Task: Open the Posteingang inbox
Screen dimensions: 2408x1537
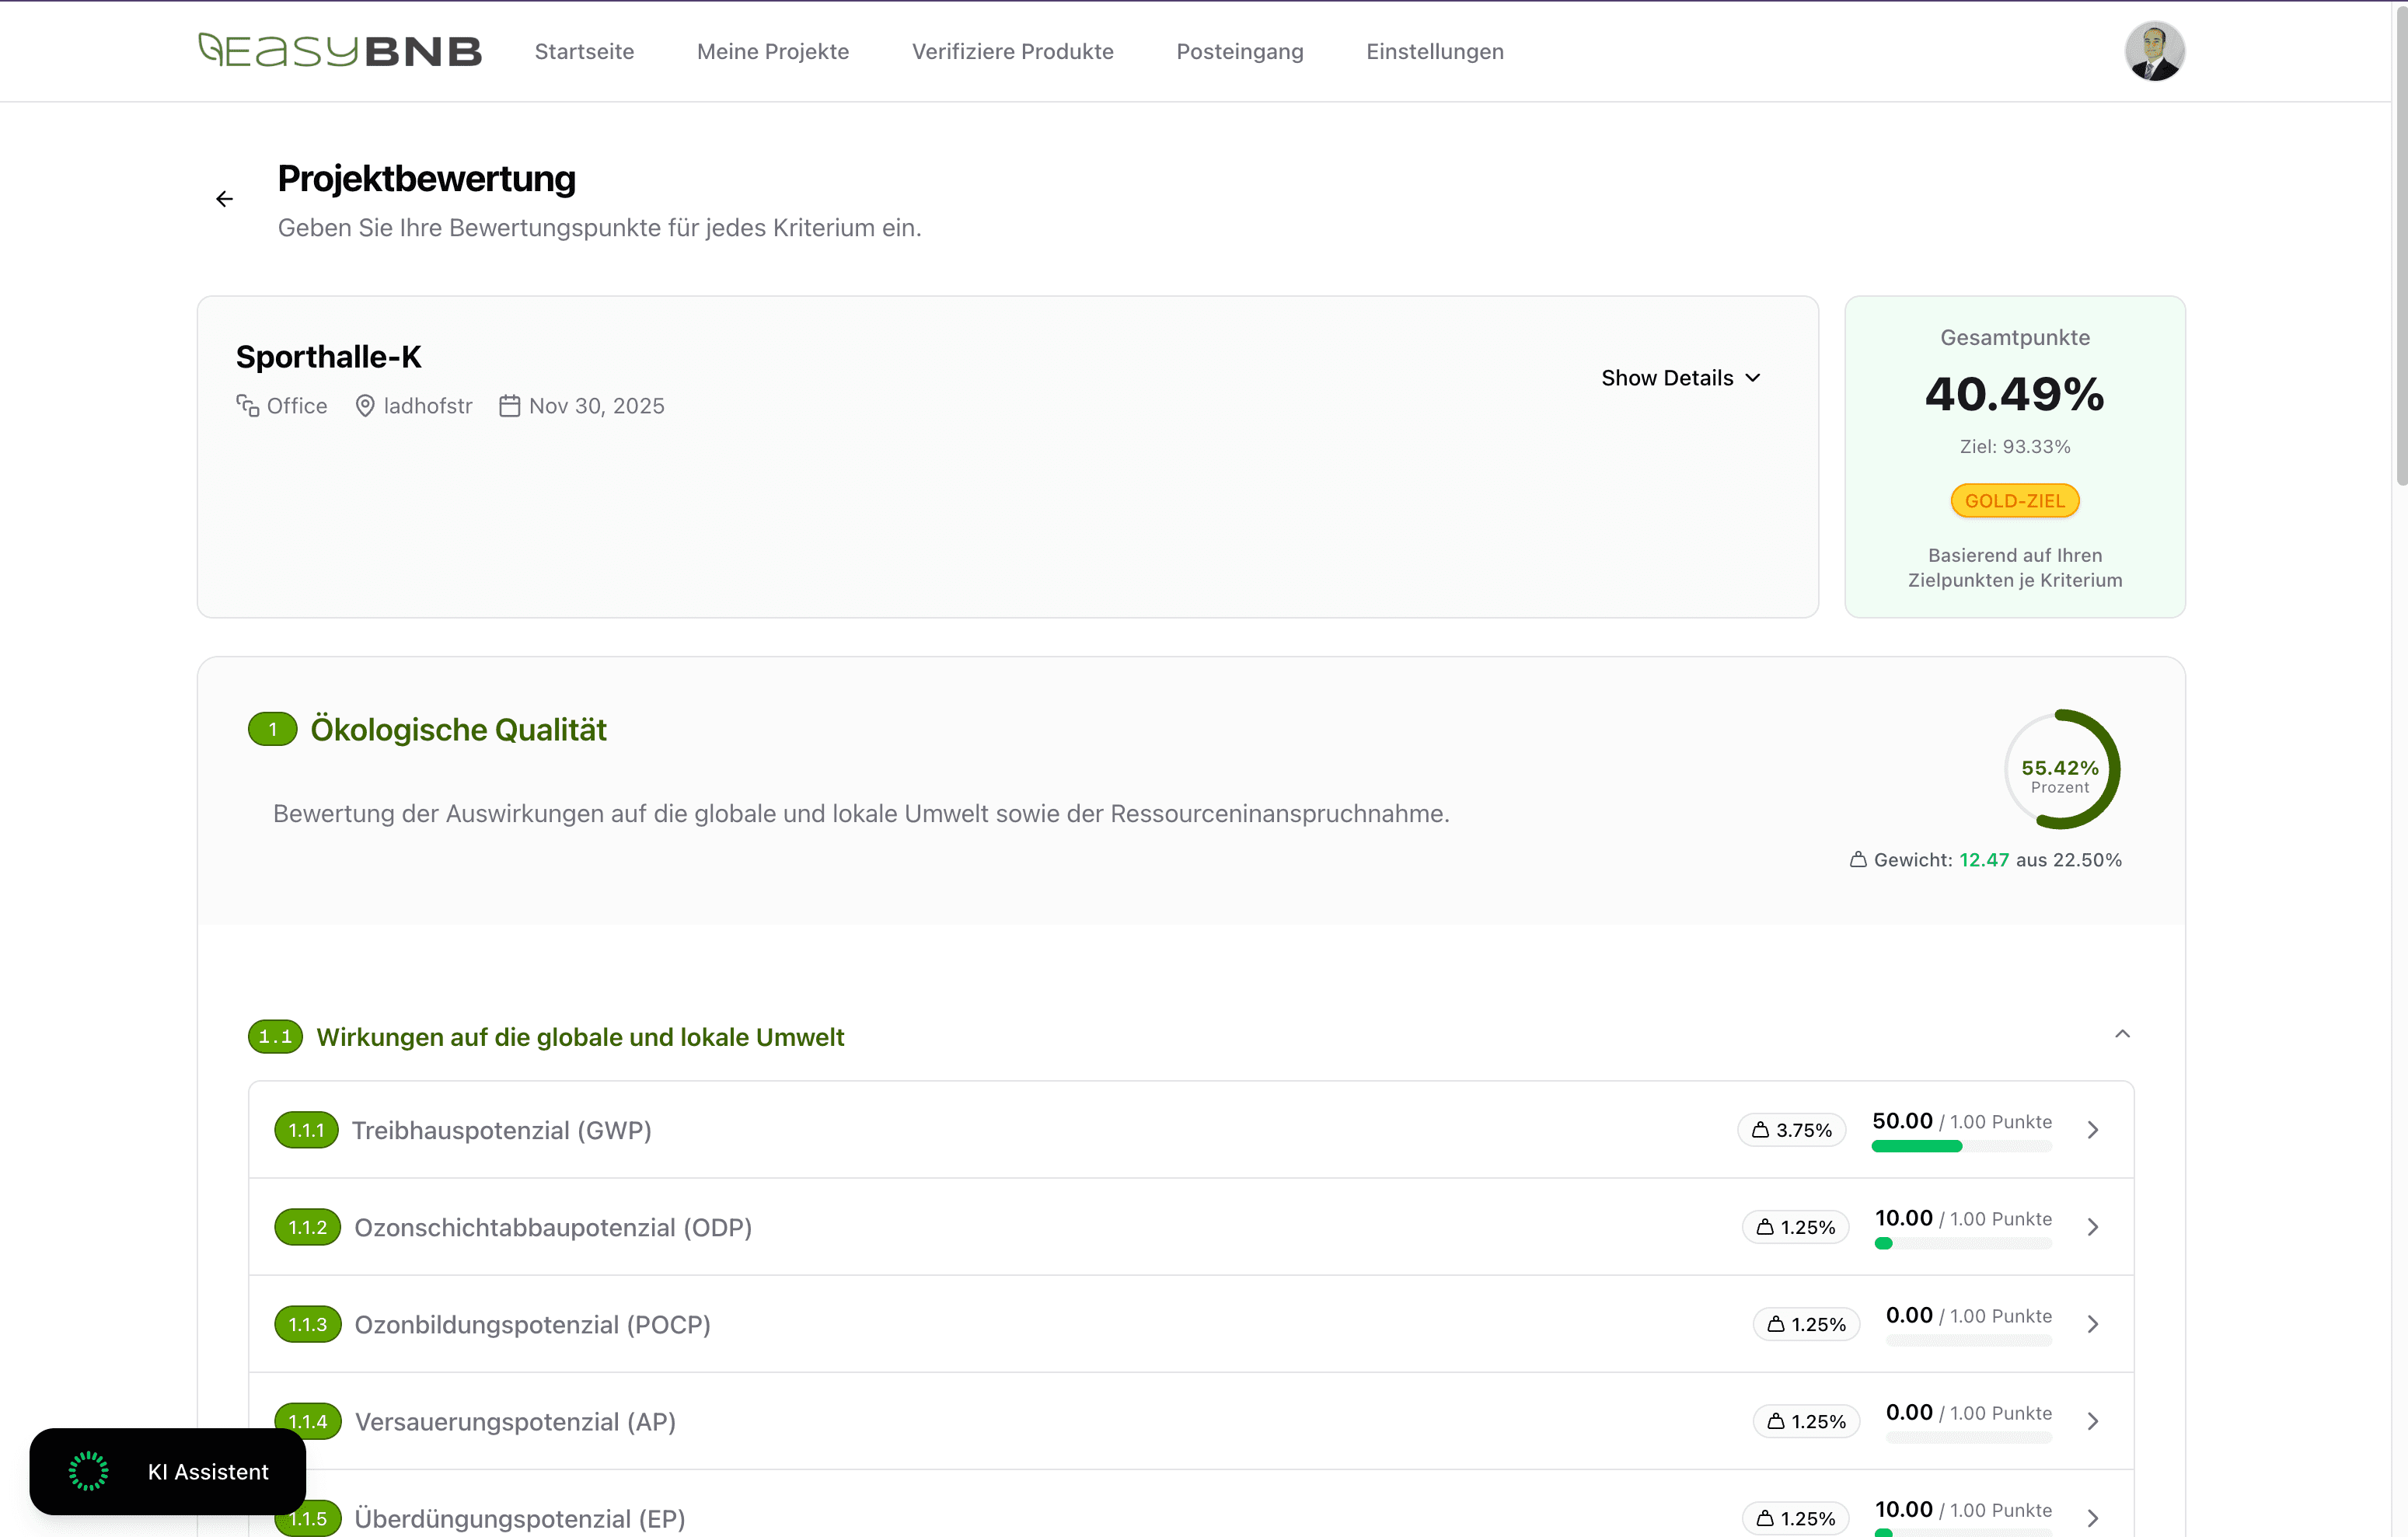Action: click(x=1239, y=51)
